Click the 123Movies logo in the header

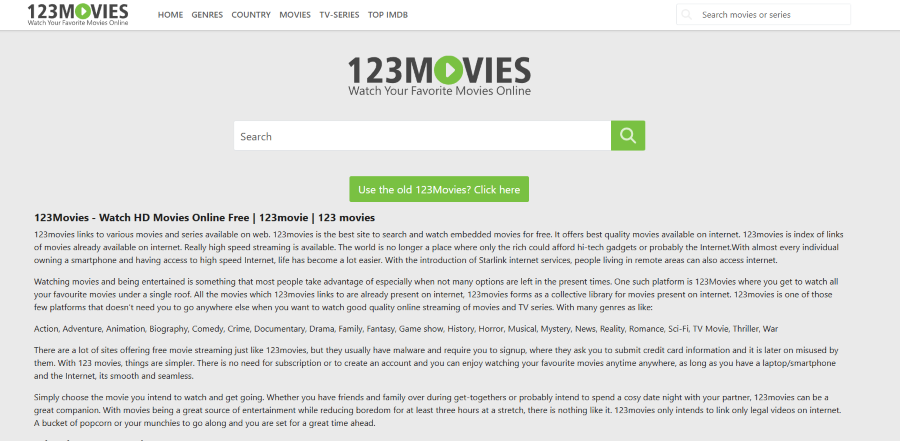(78, 14)
